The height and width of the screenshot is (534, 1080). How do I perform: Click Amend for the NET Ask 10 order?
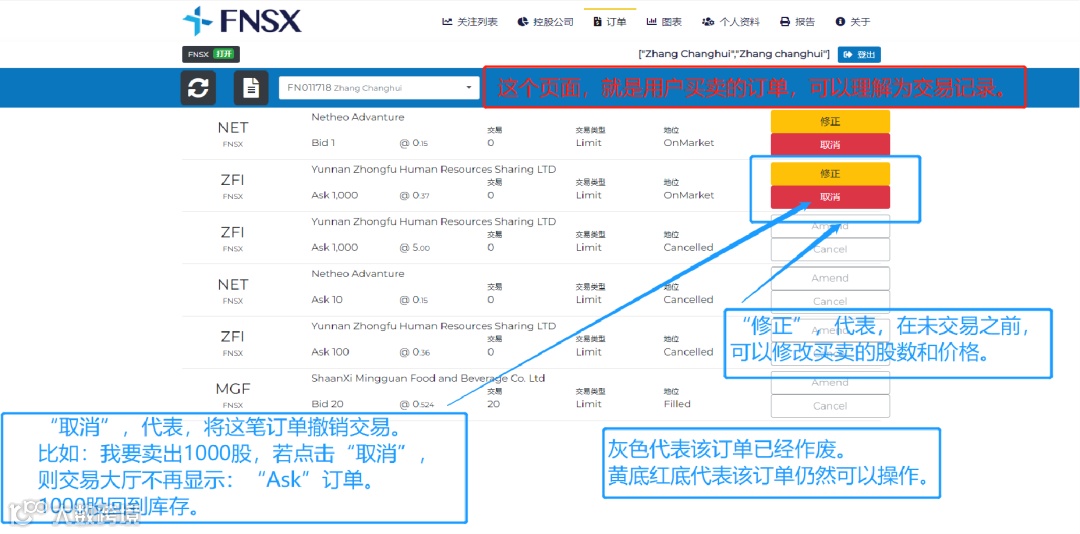click(830, 278)
